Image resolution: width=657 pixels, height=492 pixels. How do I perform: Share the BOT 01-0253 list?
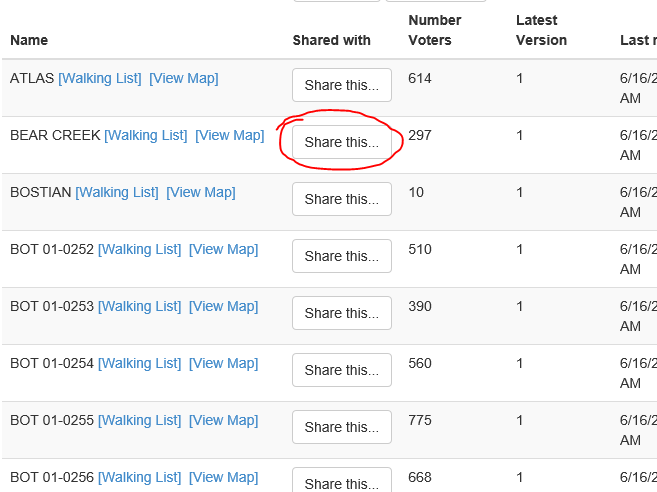point(341,313)
